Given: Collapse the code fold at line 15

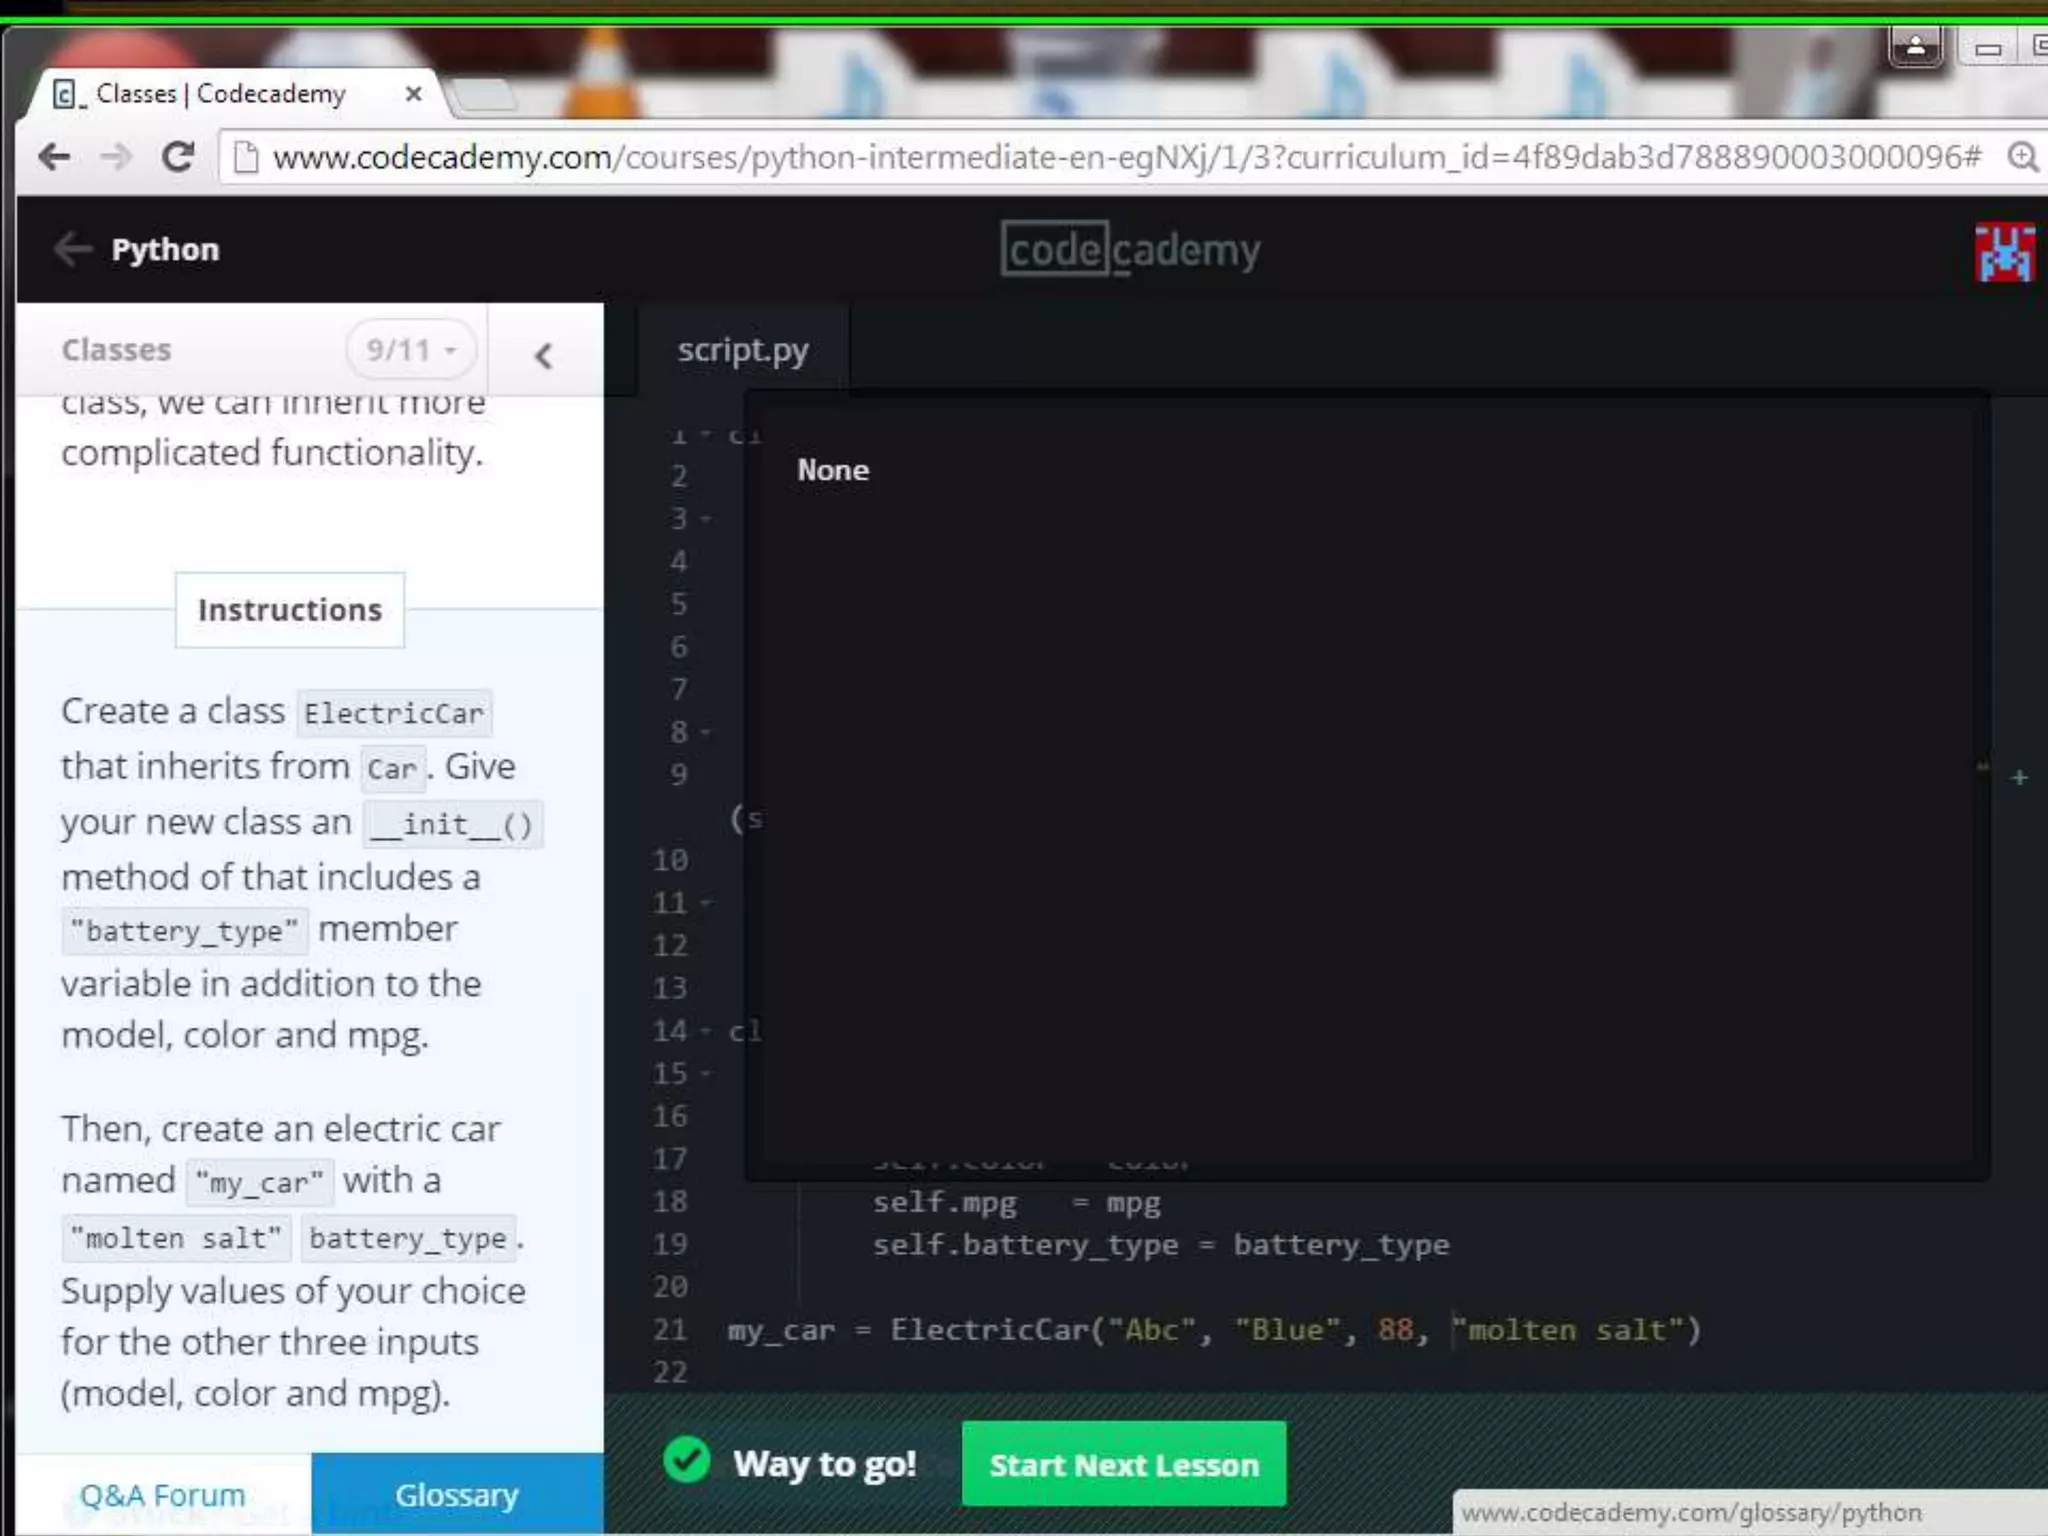Looking at the screenshot, I should [706, 1074].
